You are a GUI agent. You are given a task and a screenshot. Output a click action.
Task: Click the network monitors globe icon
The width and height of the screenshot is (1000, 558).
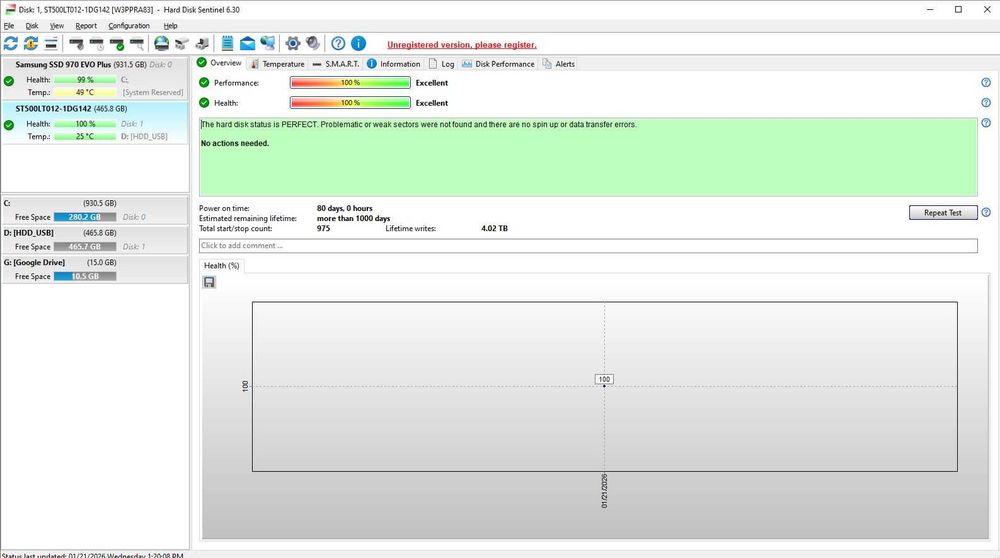coord(268,43)
